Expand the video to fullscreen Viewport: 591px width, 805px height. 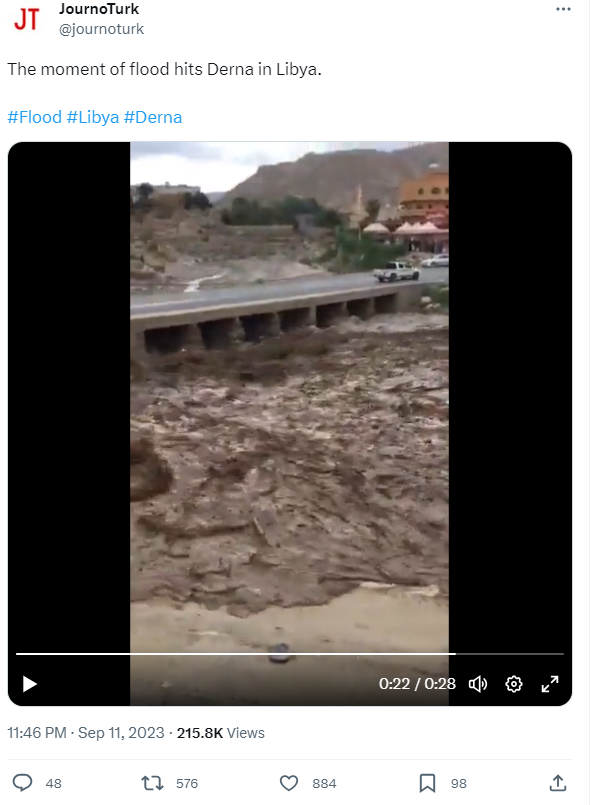tap(549, 684)
